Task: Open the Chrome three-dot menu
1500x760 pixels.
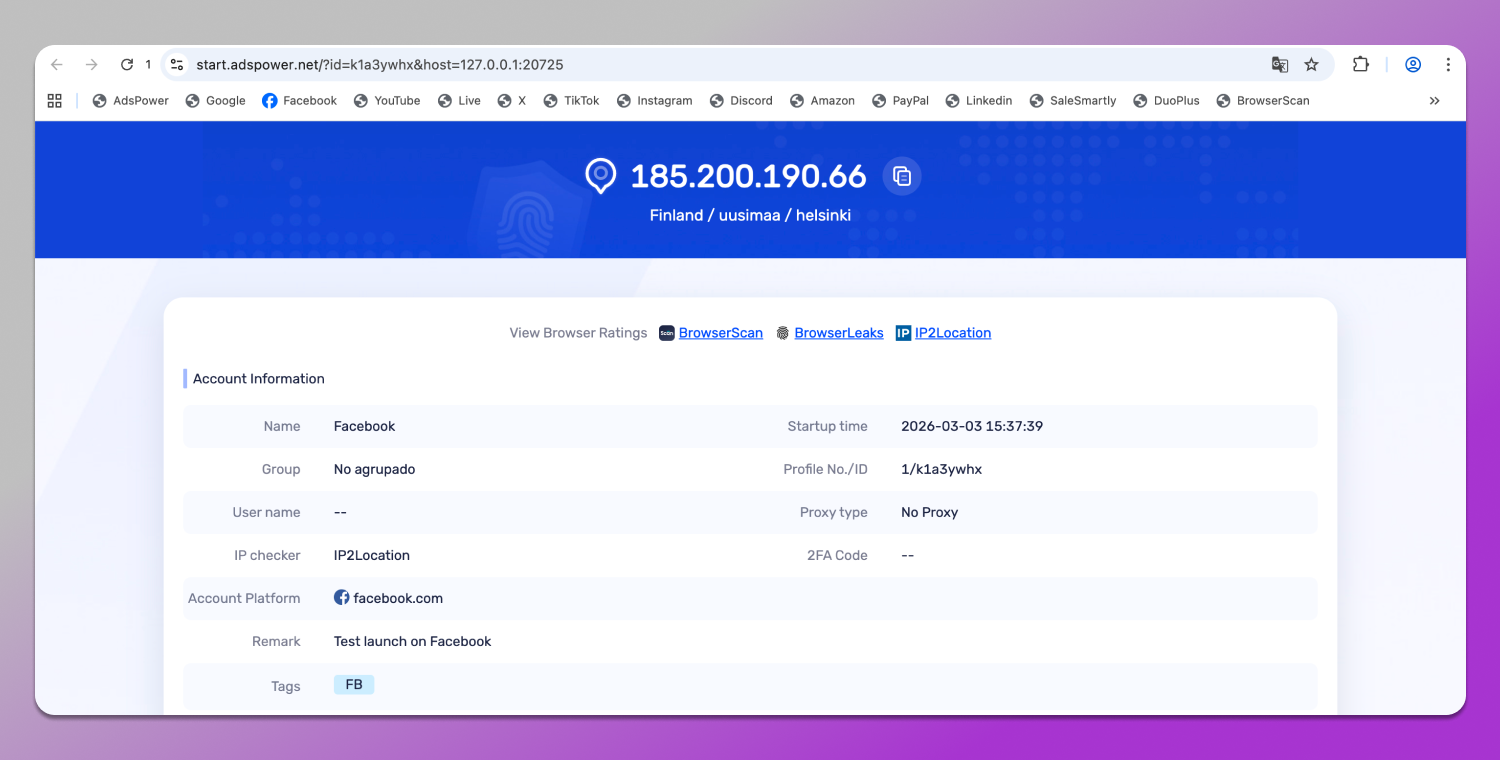Action: (x=1447, y=65)
